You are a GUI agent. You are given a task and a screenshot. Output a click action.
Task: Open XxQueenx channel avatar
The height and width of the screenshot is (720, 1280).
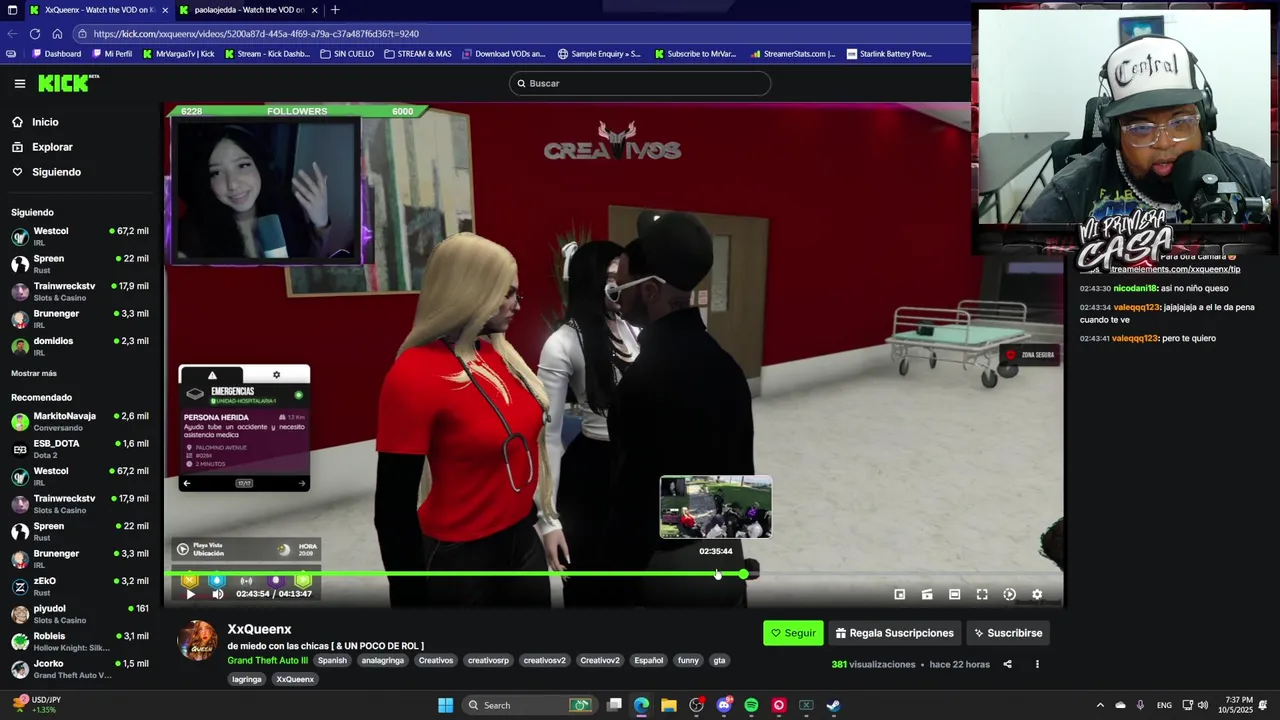(197, 641)
